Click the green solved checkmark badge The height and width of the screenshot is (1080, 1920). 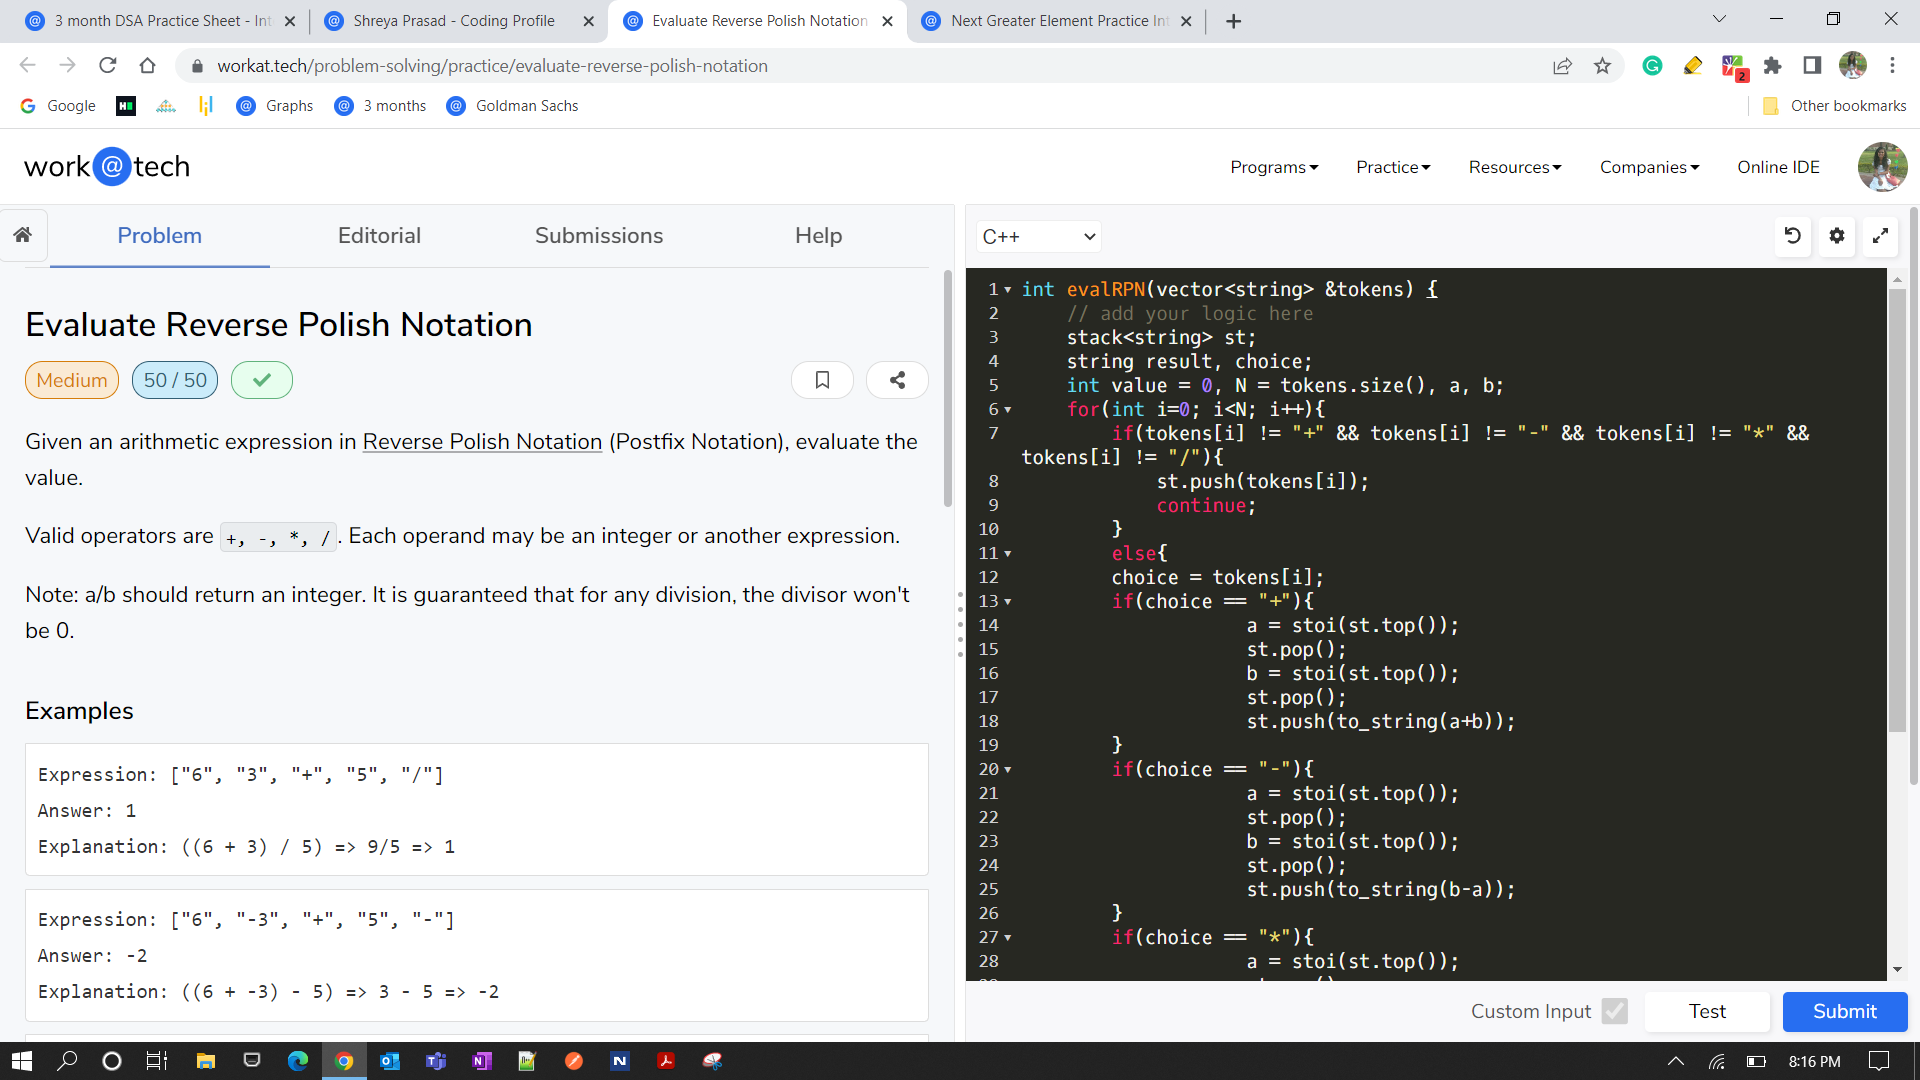(262, 380)
